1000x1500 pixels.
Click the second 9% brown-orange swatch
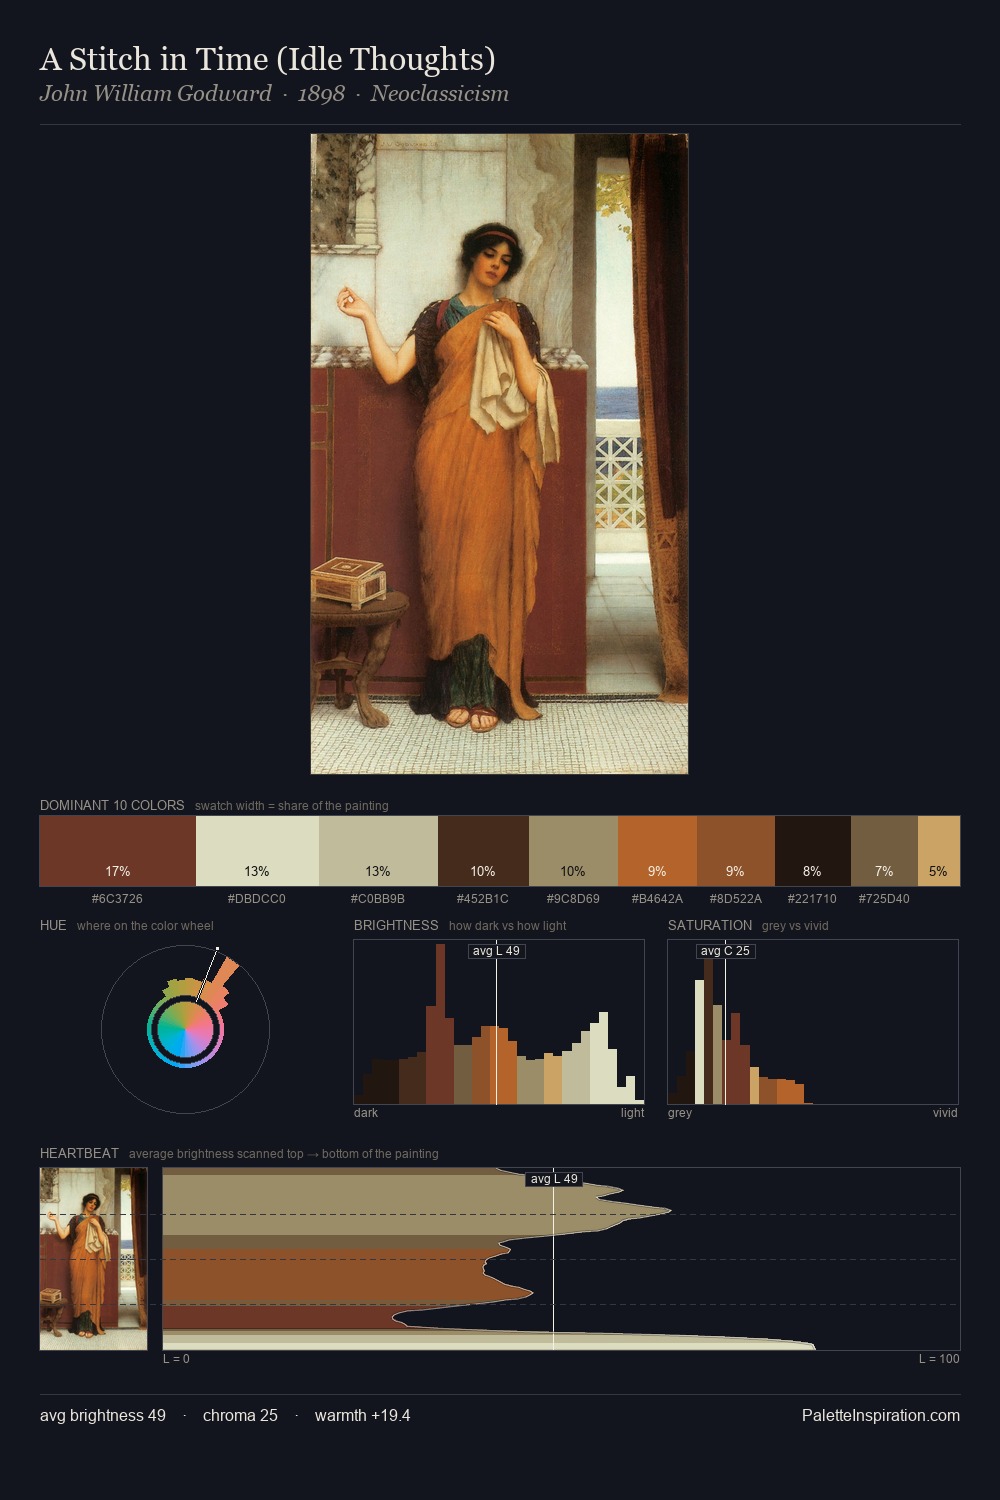735,851
